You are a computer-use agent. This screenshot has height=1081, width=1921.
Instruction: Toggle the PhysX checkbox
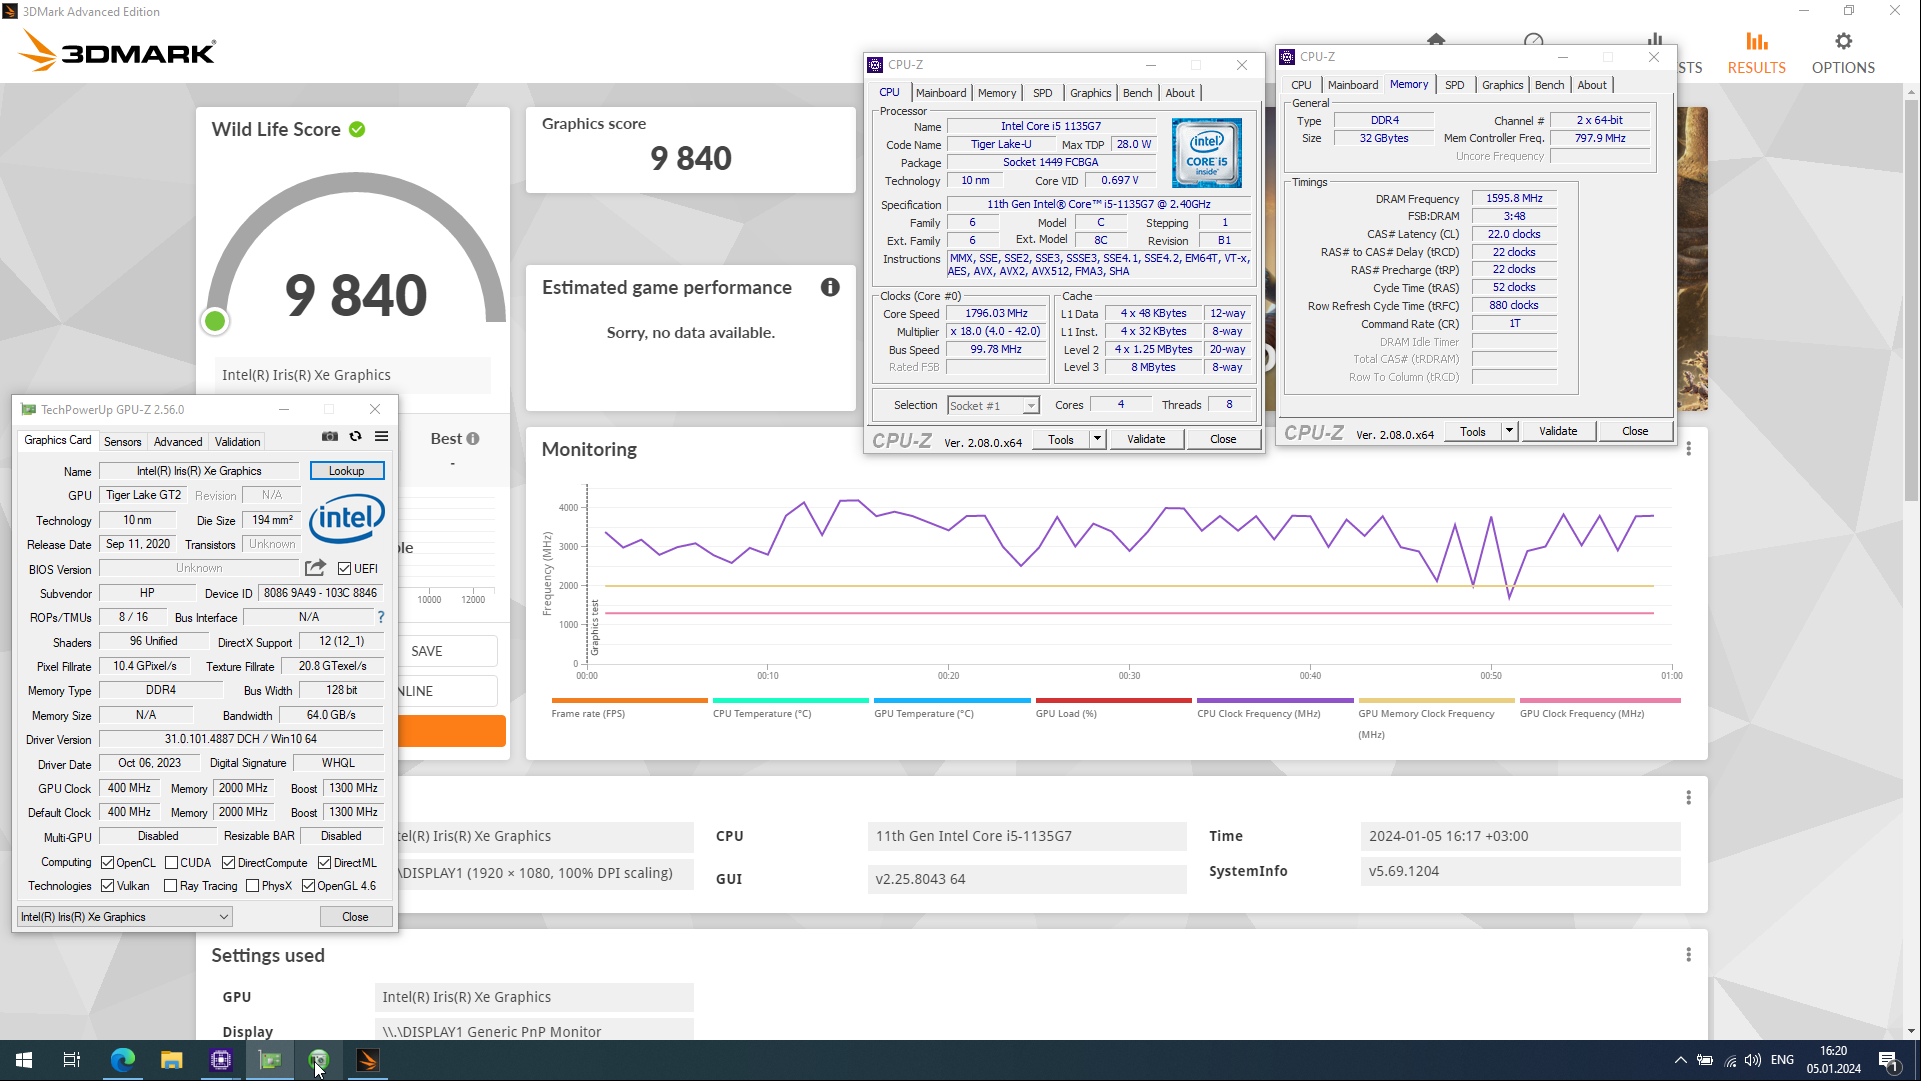coord(253,886)
